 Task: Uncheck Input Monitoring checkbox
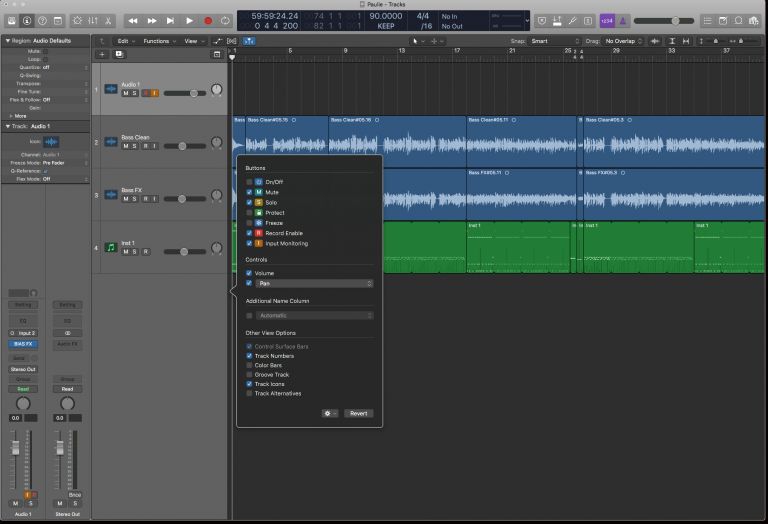pyautogui.click(x=249, y=243)
